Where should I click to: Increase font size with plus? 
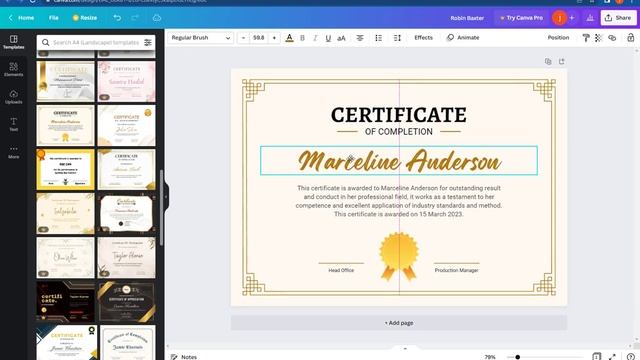click(274, 38)
